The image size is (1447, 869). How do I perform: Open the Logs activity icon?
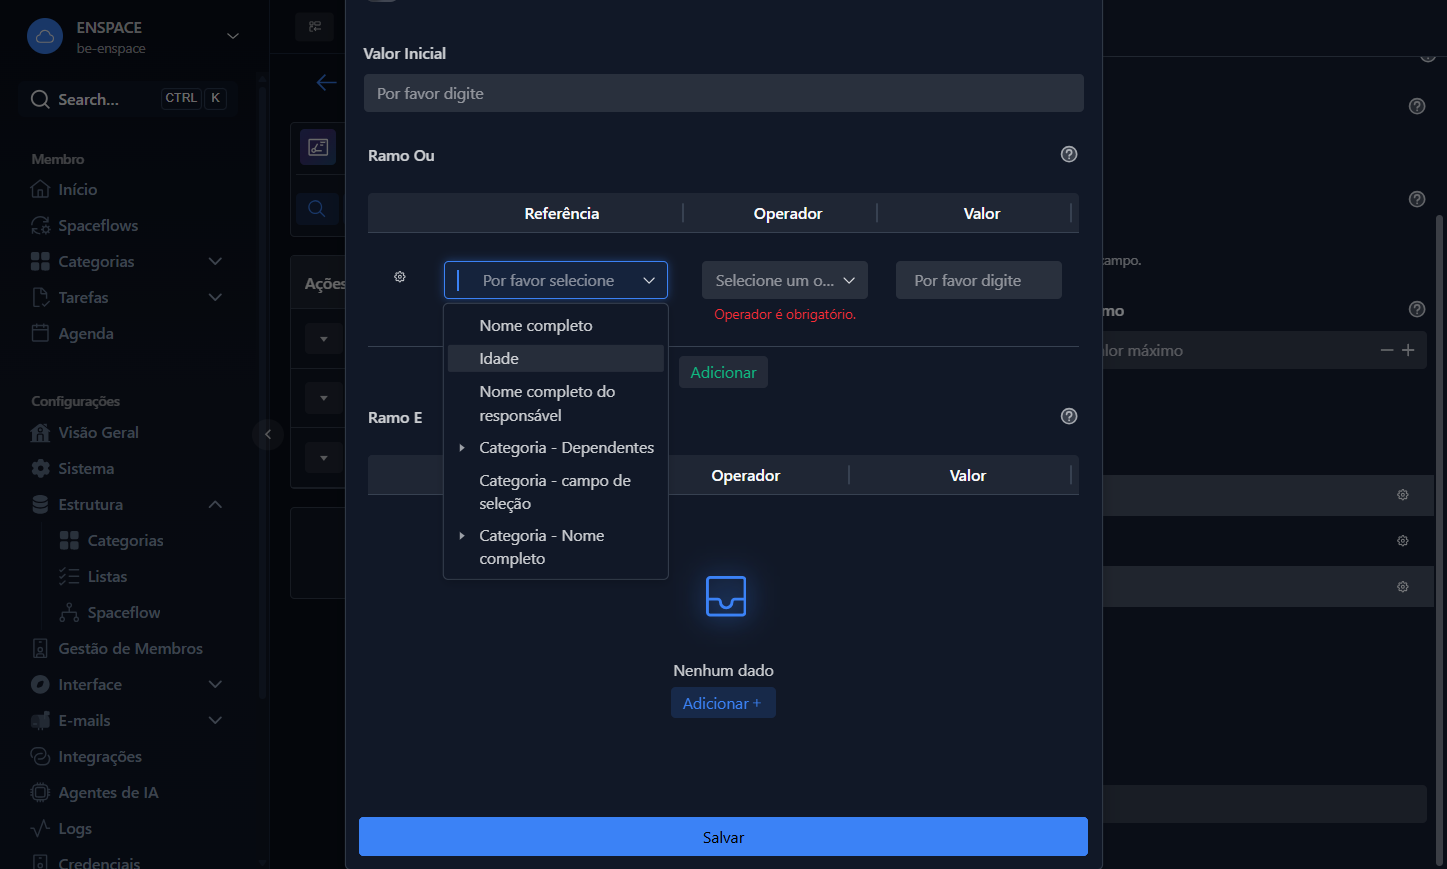40,828
